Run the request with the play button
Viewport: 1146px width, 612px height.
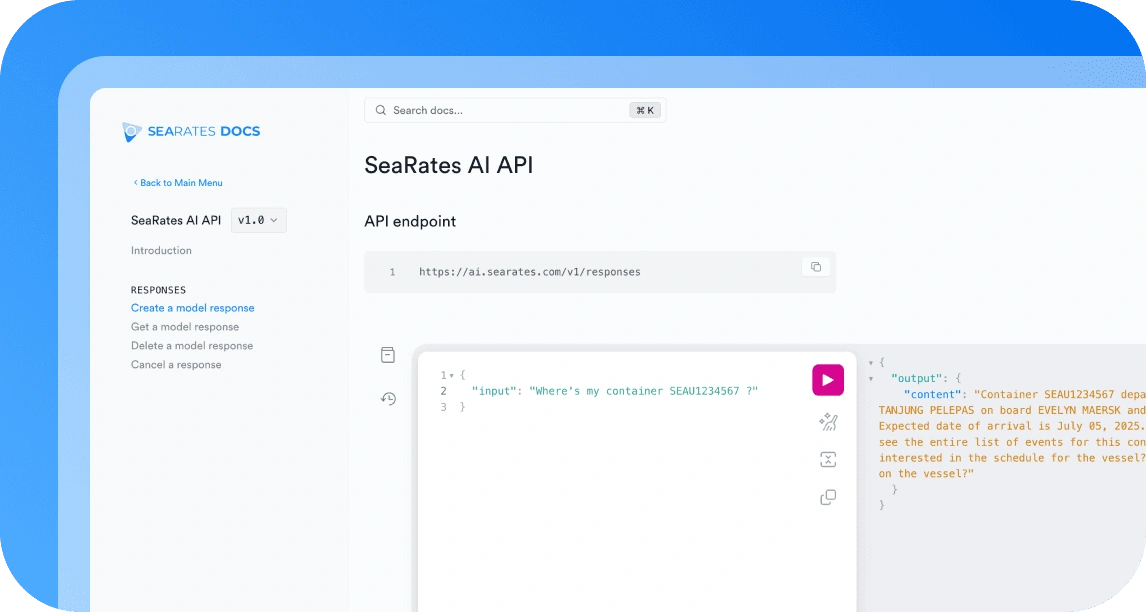point(828,380)
